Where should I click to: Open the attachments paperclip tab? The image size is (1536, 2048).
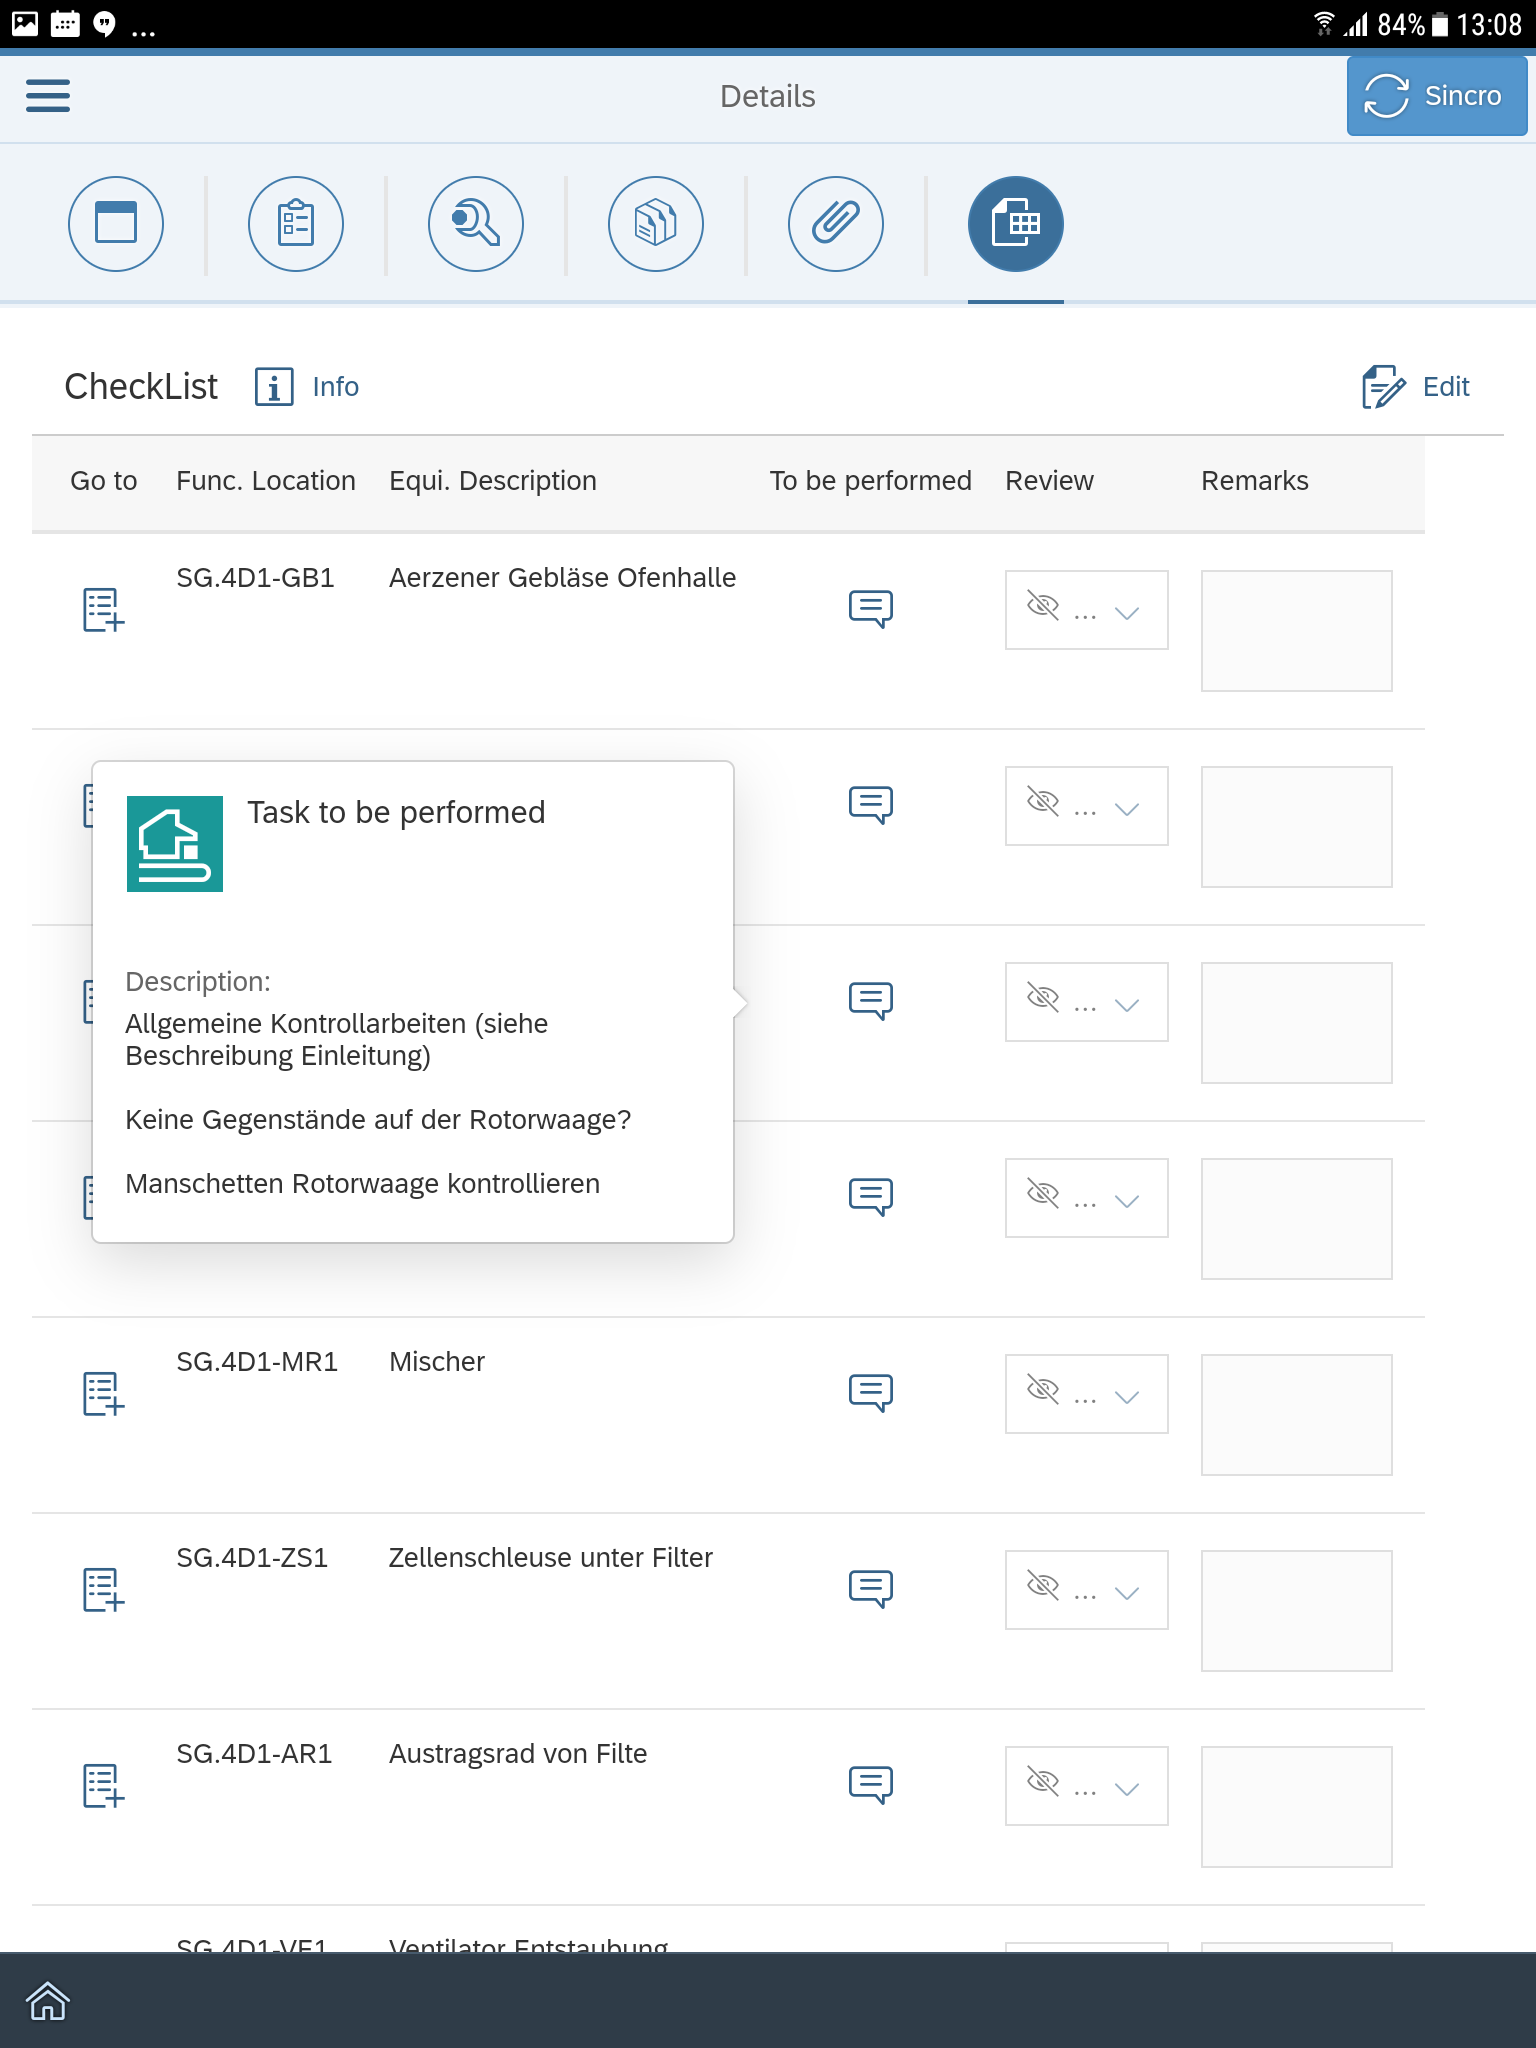(x=836, y=224)
